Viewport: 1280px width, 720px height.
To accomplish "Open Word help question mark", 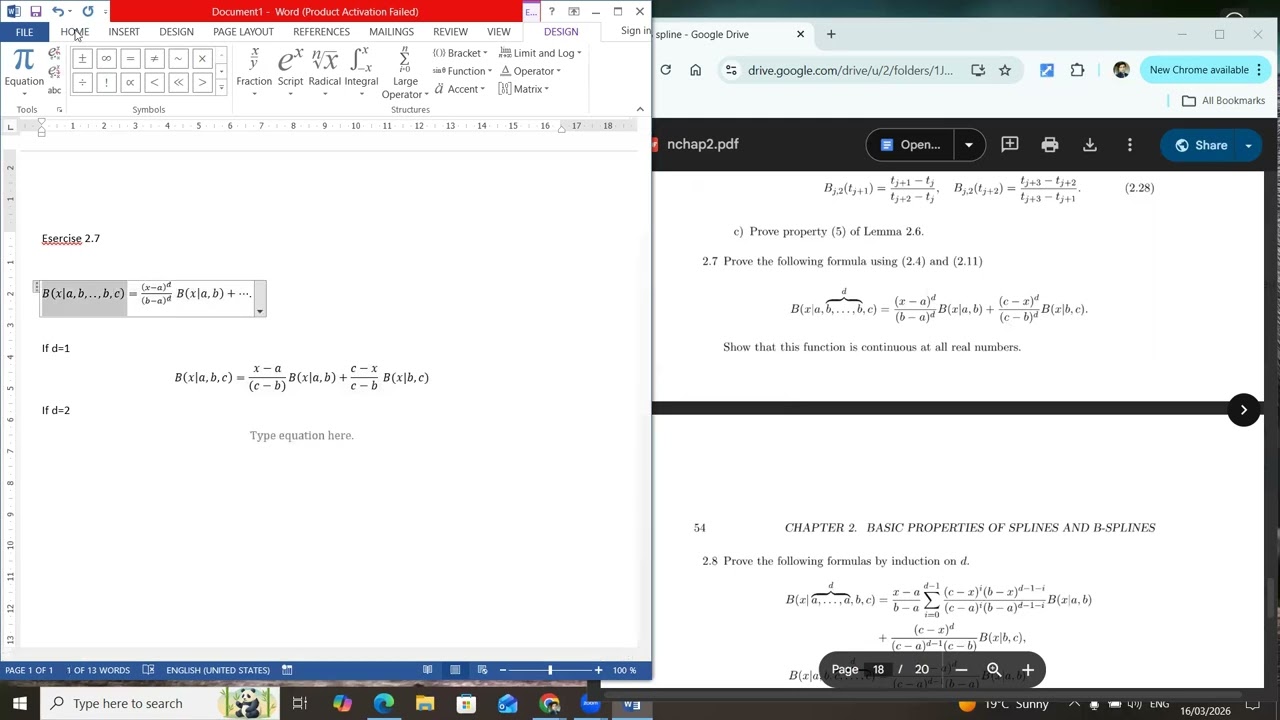I will tap(551, 12).
